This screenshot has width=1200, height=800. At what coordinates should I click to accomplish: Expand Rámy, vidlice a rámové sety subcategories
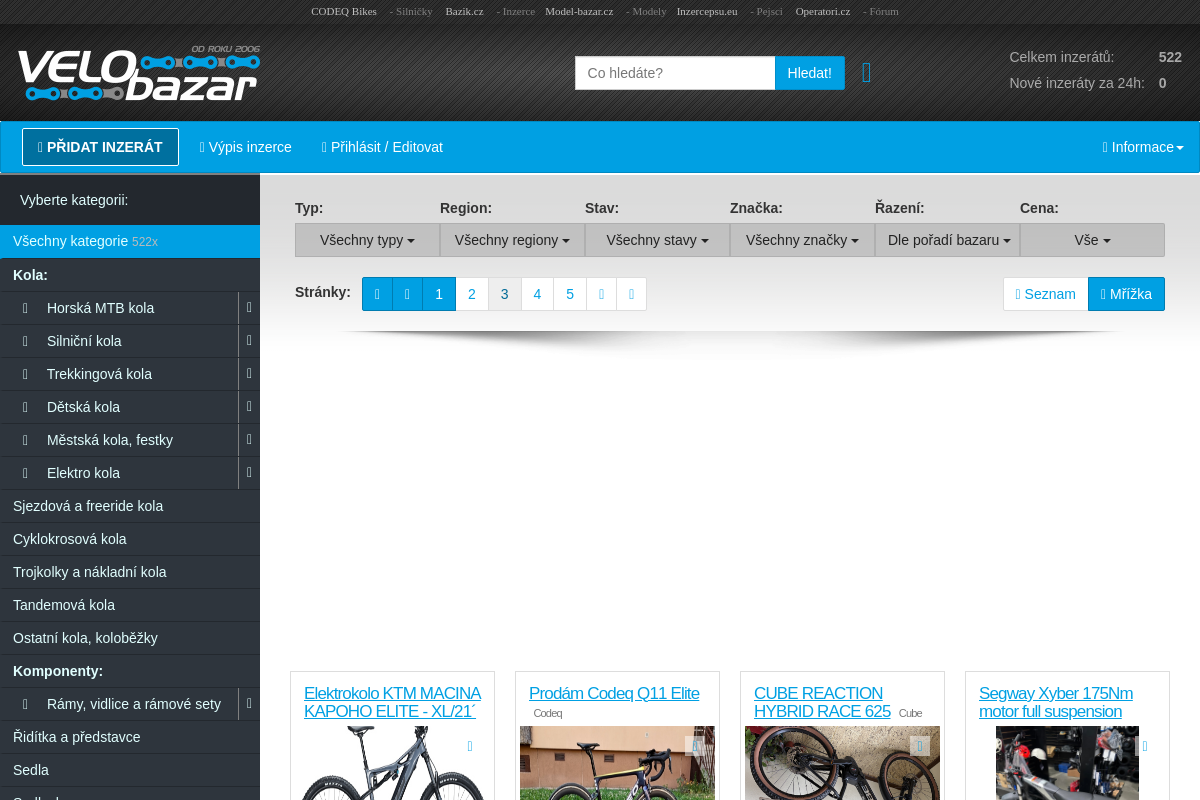[x=249, y=704]
